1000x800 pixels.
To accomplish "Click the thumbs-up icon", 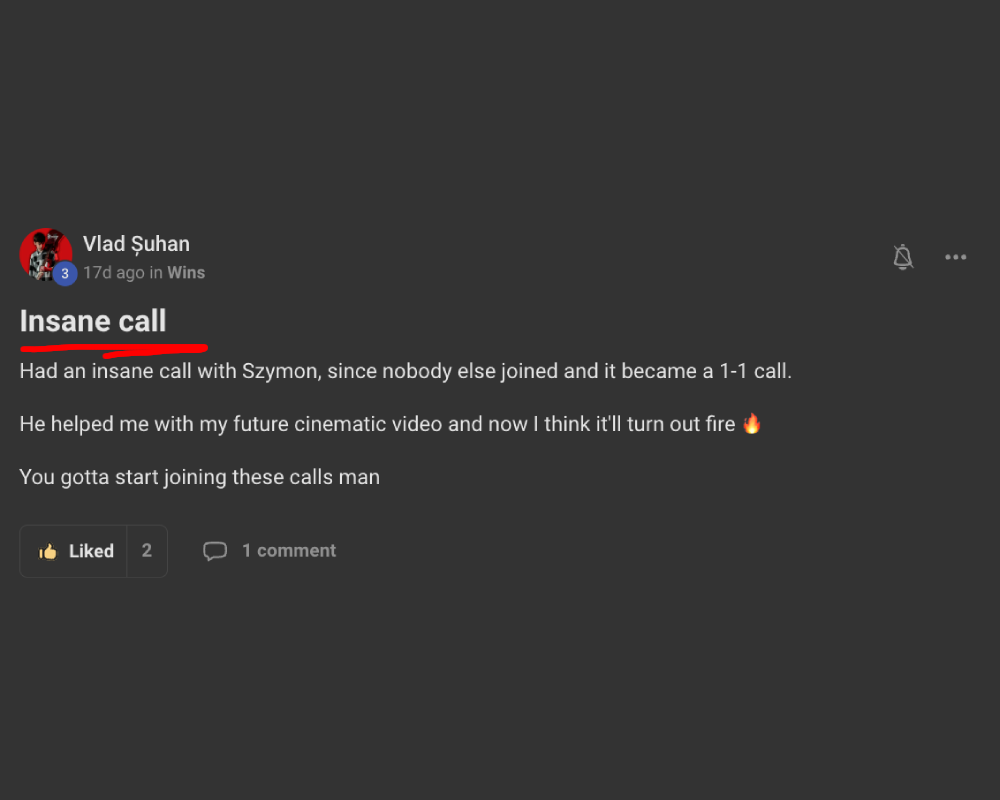I will click(x=48, y=552).
